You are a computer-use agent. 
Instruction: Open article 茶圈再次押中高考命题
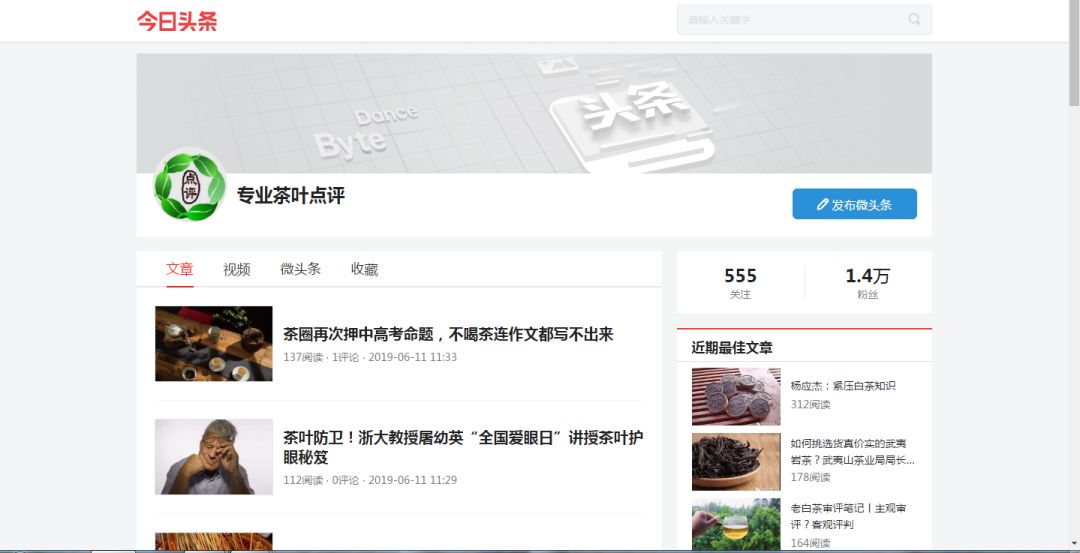448,335
